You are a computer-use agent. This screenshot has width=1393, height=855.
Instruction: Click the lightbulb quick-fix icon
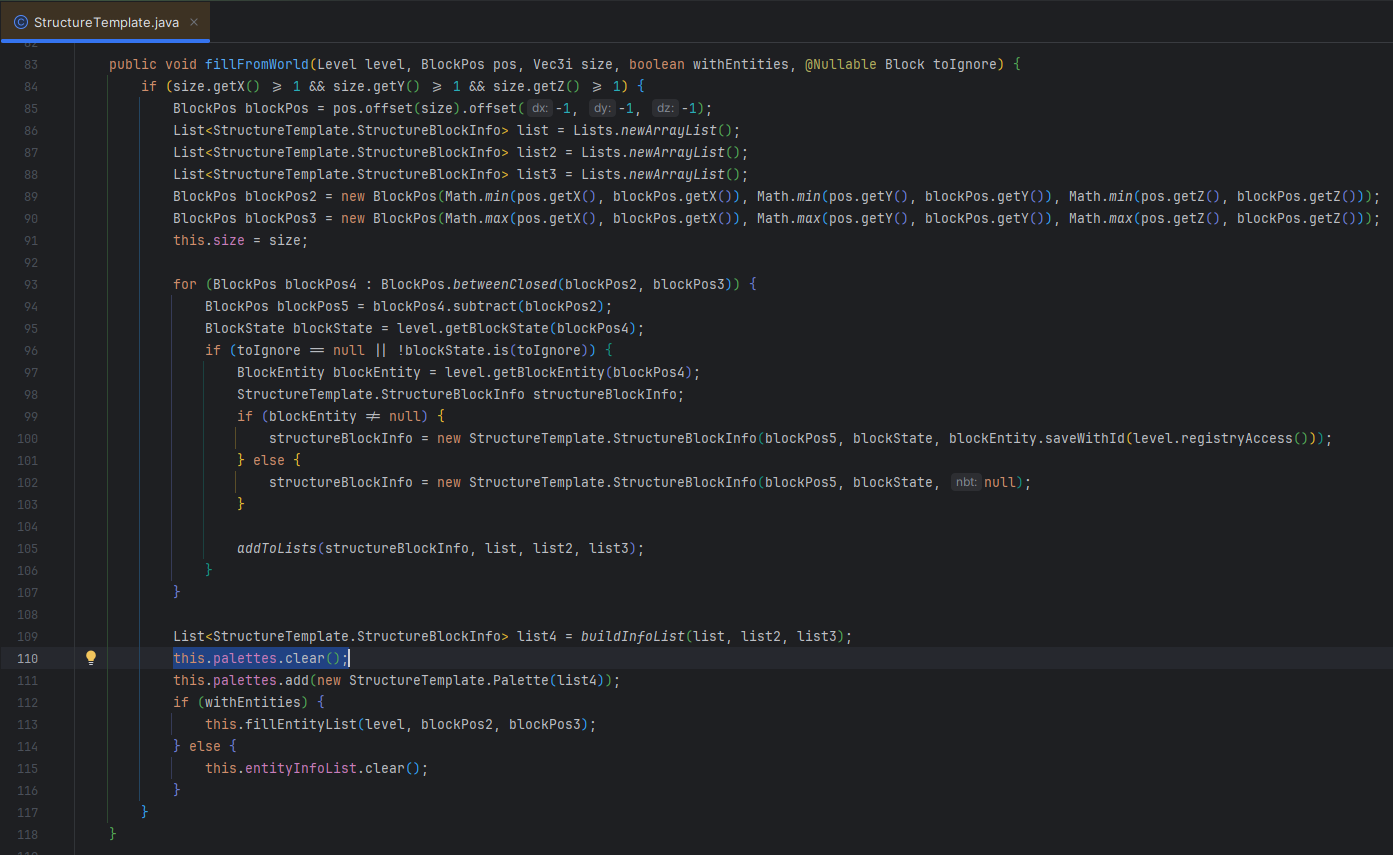pyautogui.click(x=91, y=658)
